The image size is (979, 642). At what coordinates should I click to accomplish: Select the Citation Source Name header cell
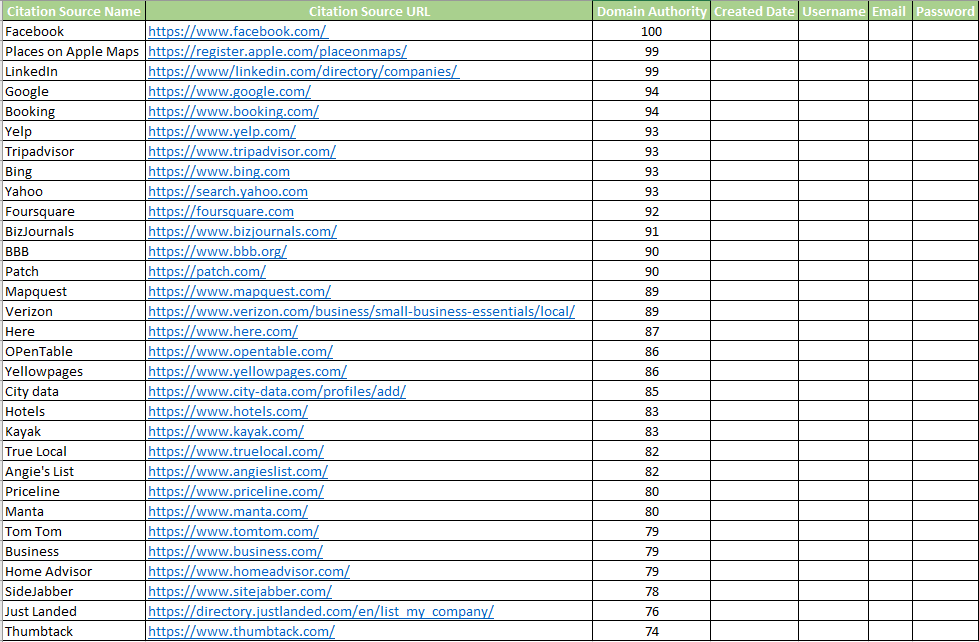(73, 11)
